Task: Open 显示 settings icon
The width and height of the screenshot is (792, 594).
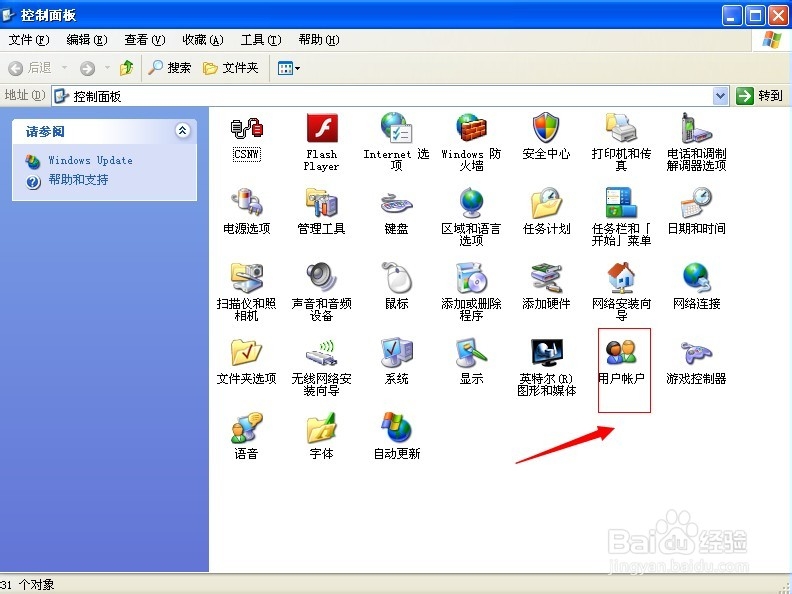Action: (x=471, y=352)
